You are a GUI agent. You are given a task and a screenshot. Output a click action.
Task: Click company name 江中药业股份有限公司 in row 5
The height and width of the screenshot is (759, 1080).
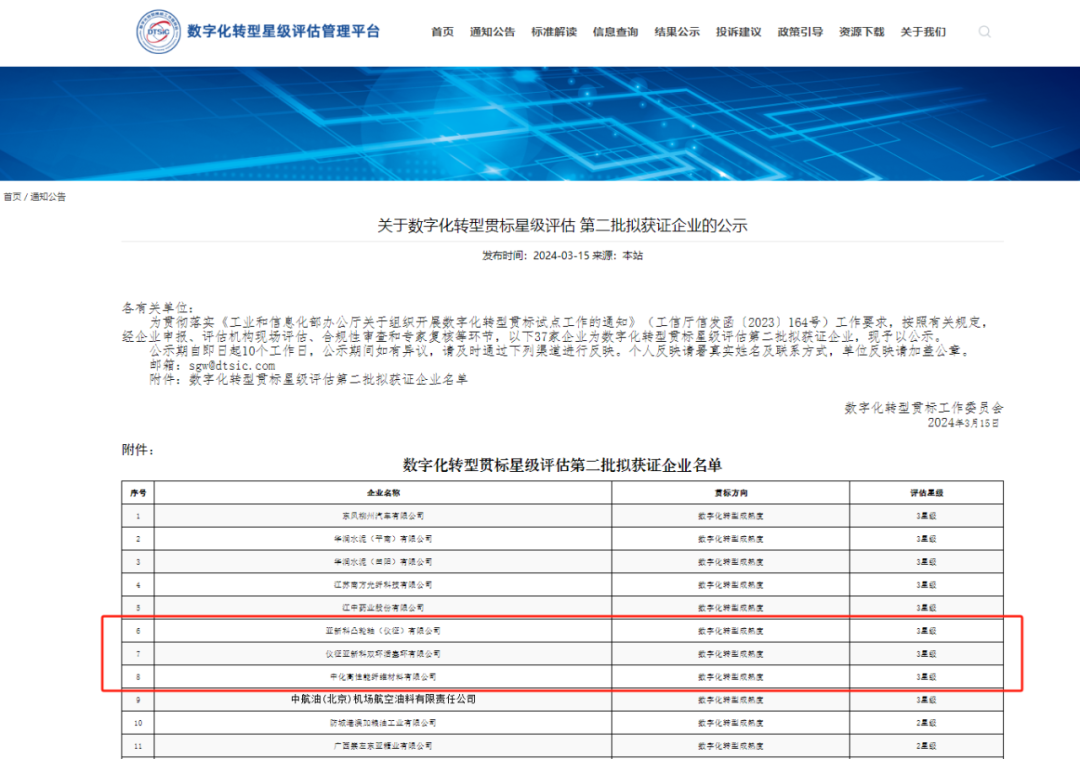(x=383, y=608)
